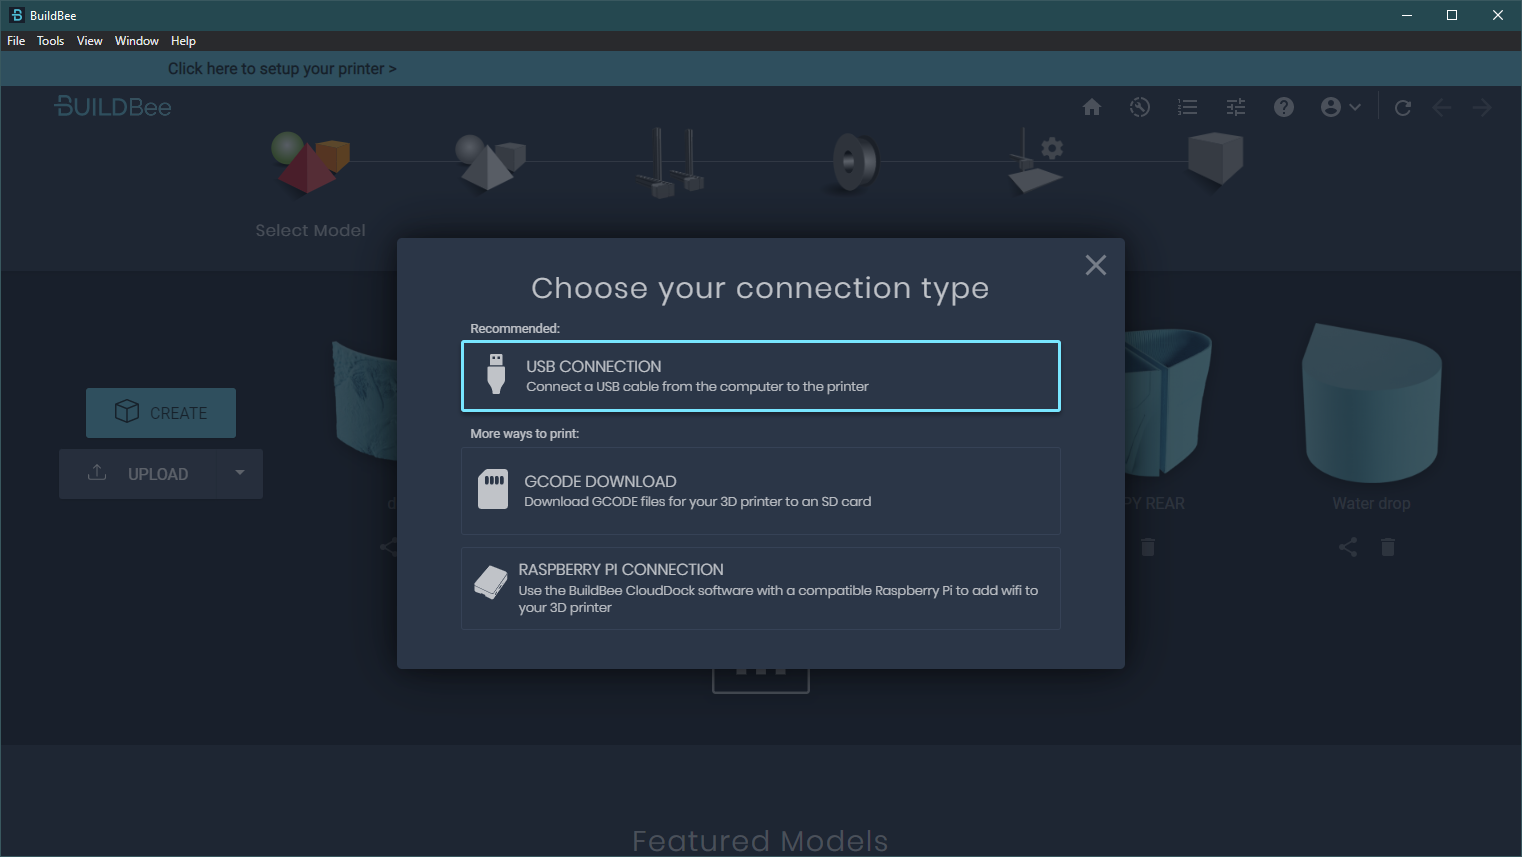The image size is (1522, 857).
Task: Open the Water drop model thumbnail
Action: pos(1371,403)
